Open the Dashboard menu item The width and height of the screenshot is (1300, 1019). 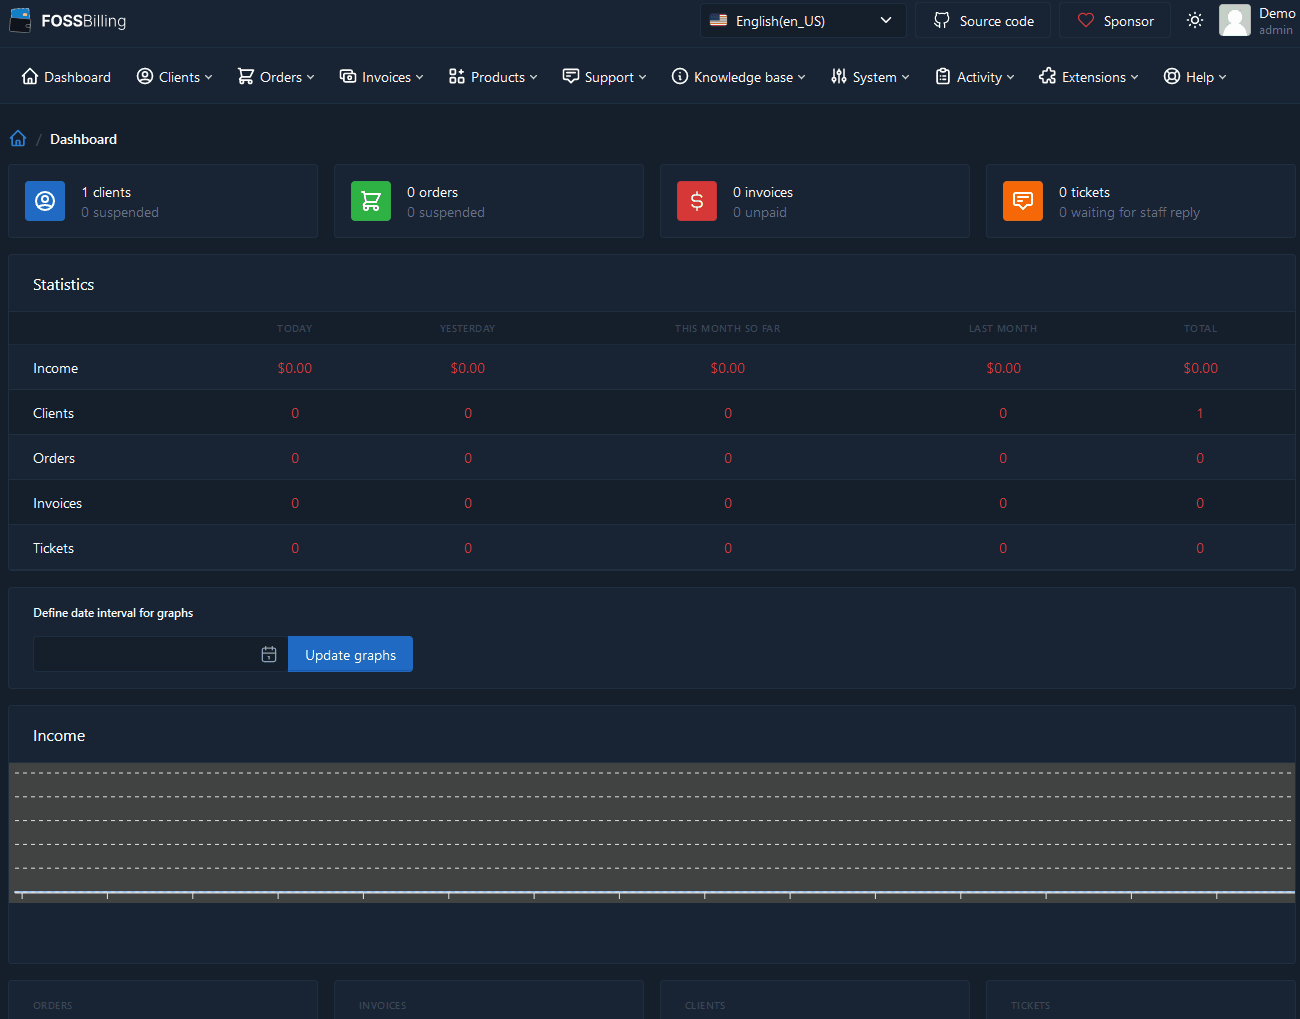click(x=66, y=77)
